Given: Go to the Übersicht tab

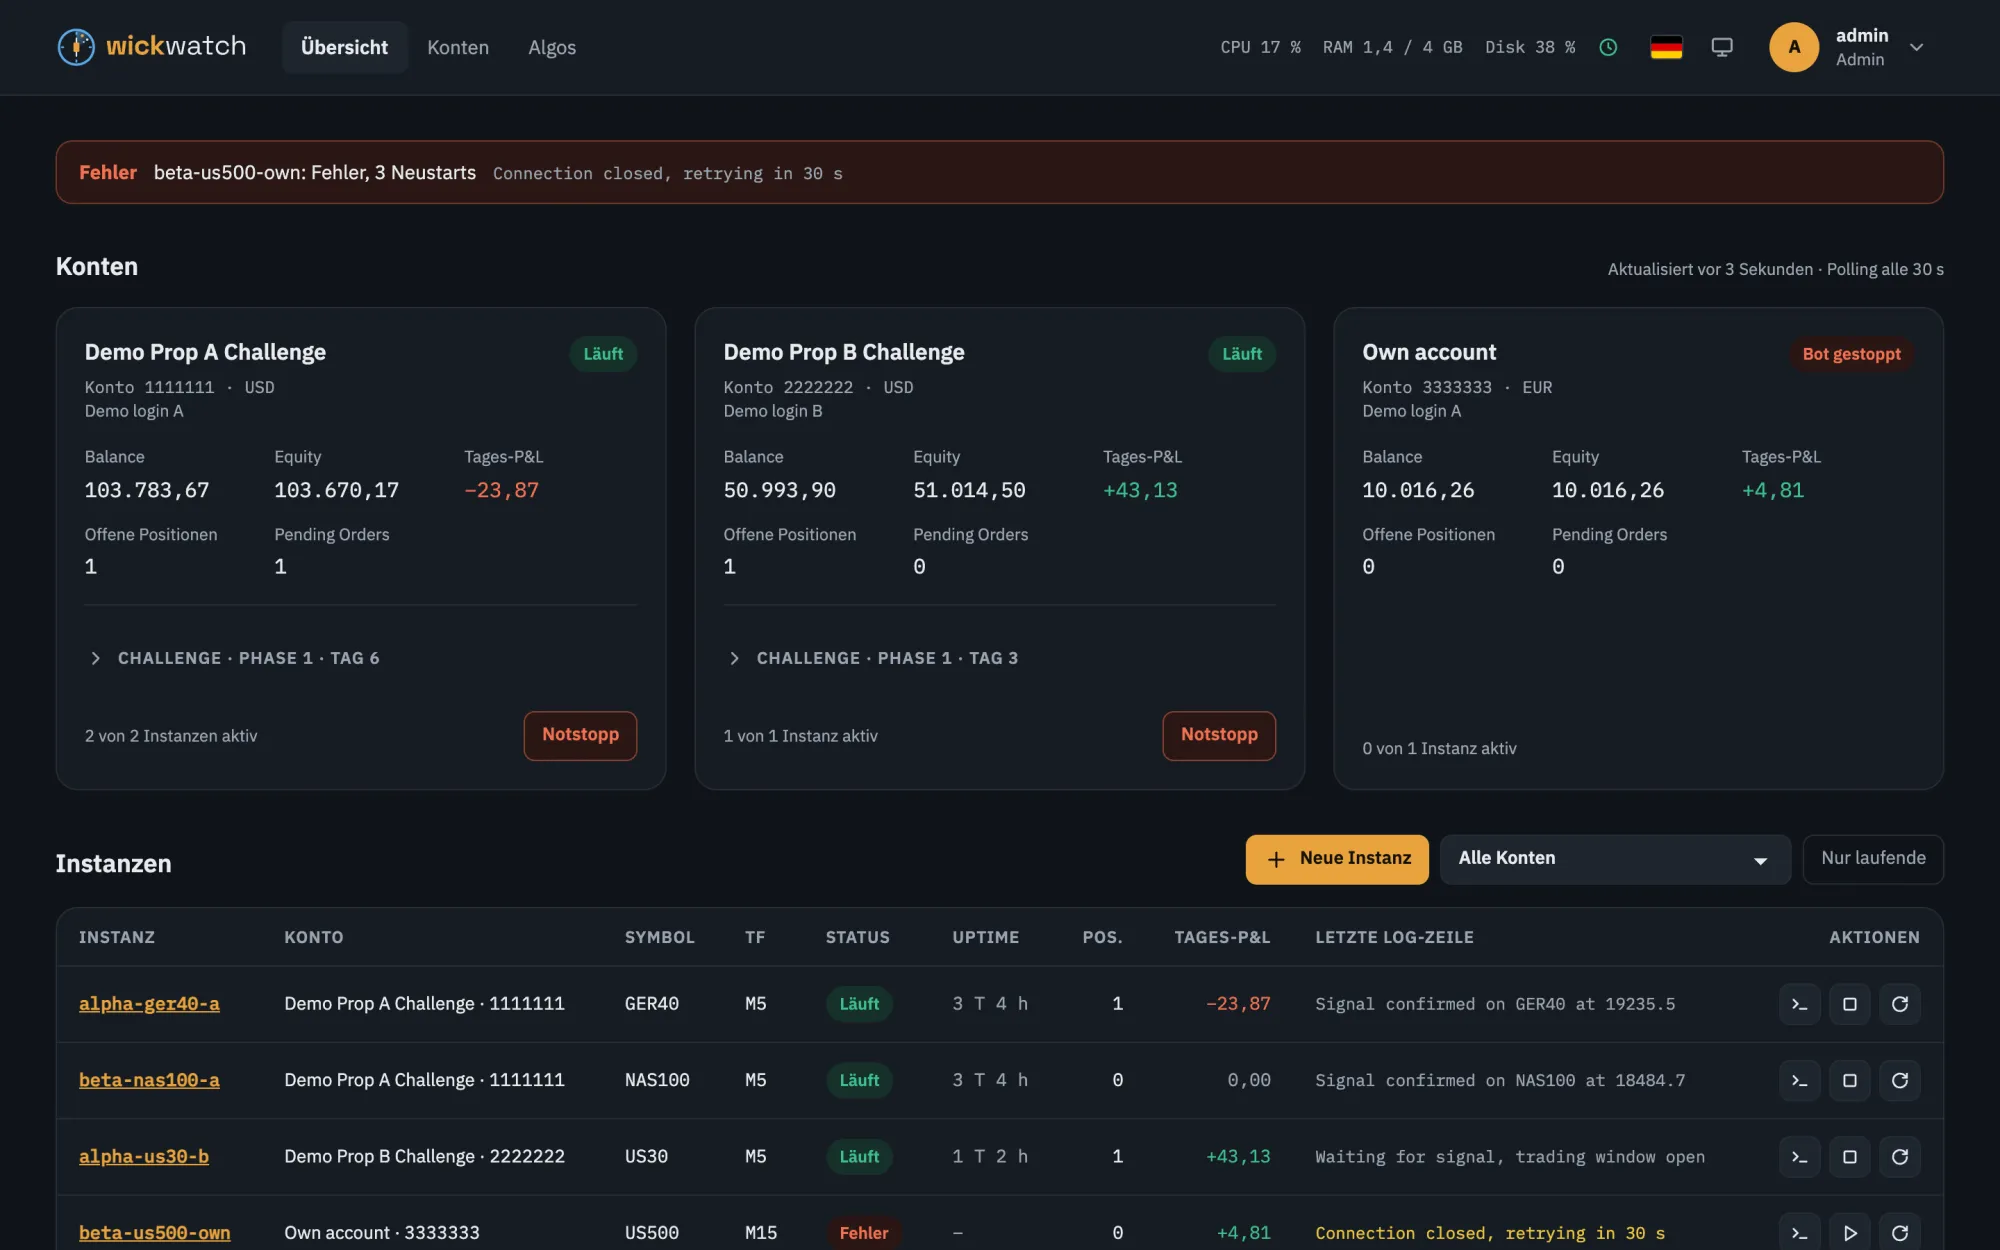Looking at the screenshot, I should (x=344, y=47).
